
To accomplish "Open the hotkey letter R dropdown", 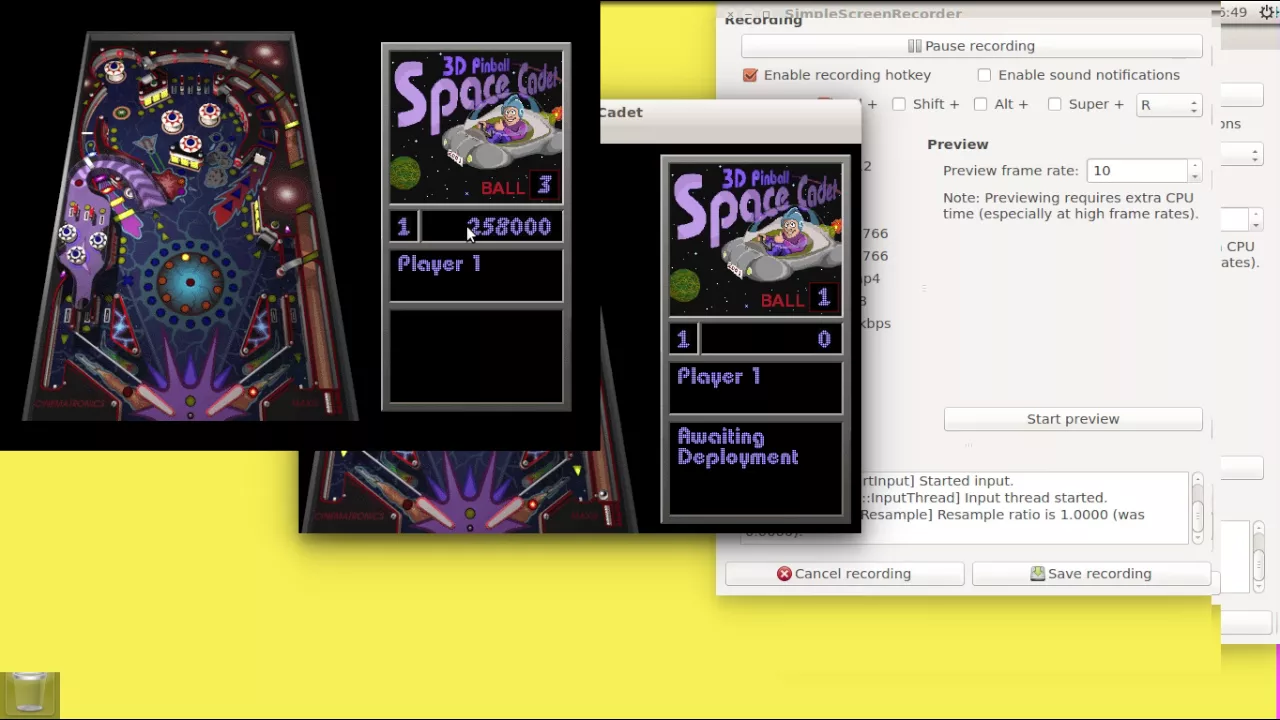I will 1168,105.
